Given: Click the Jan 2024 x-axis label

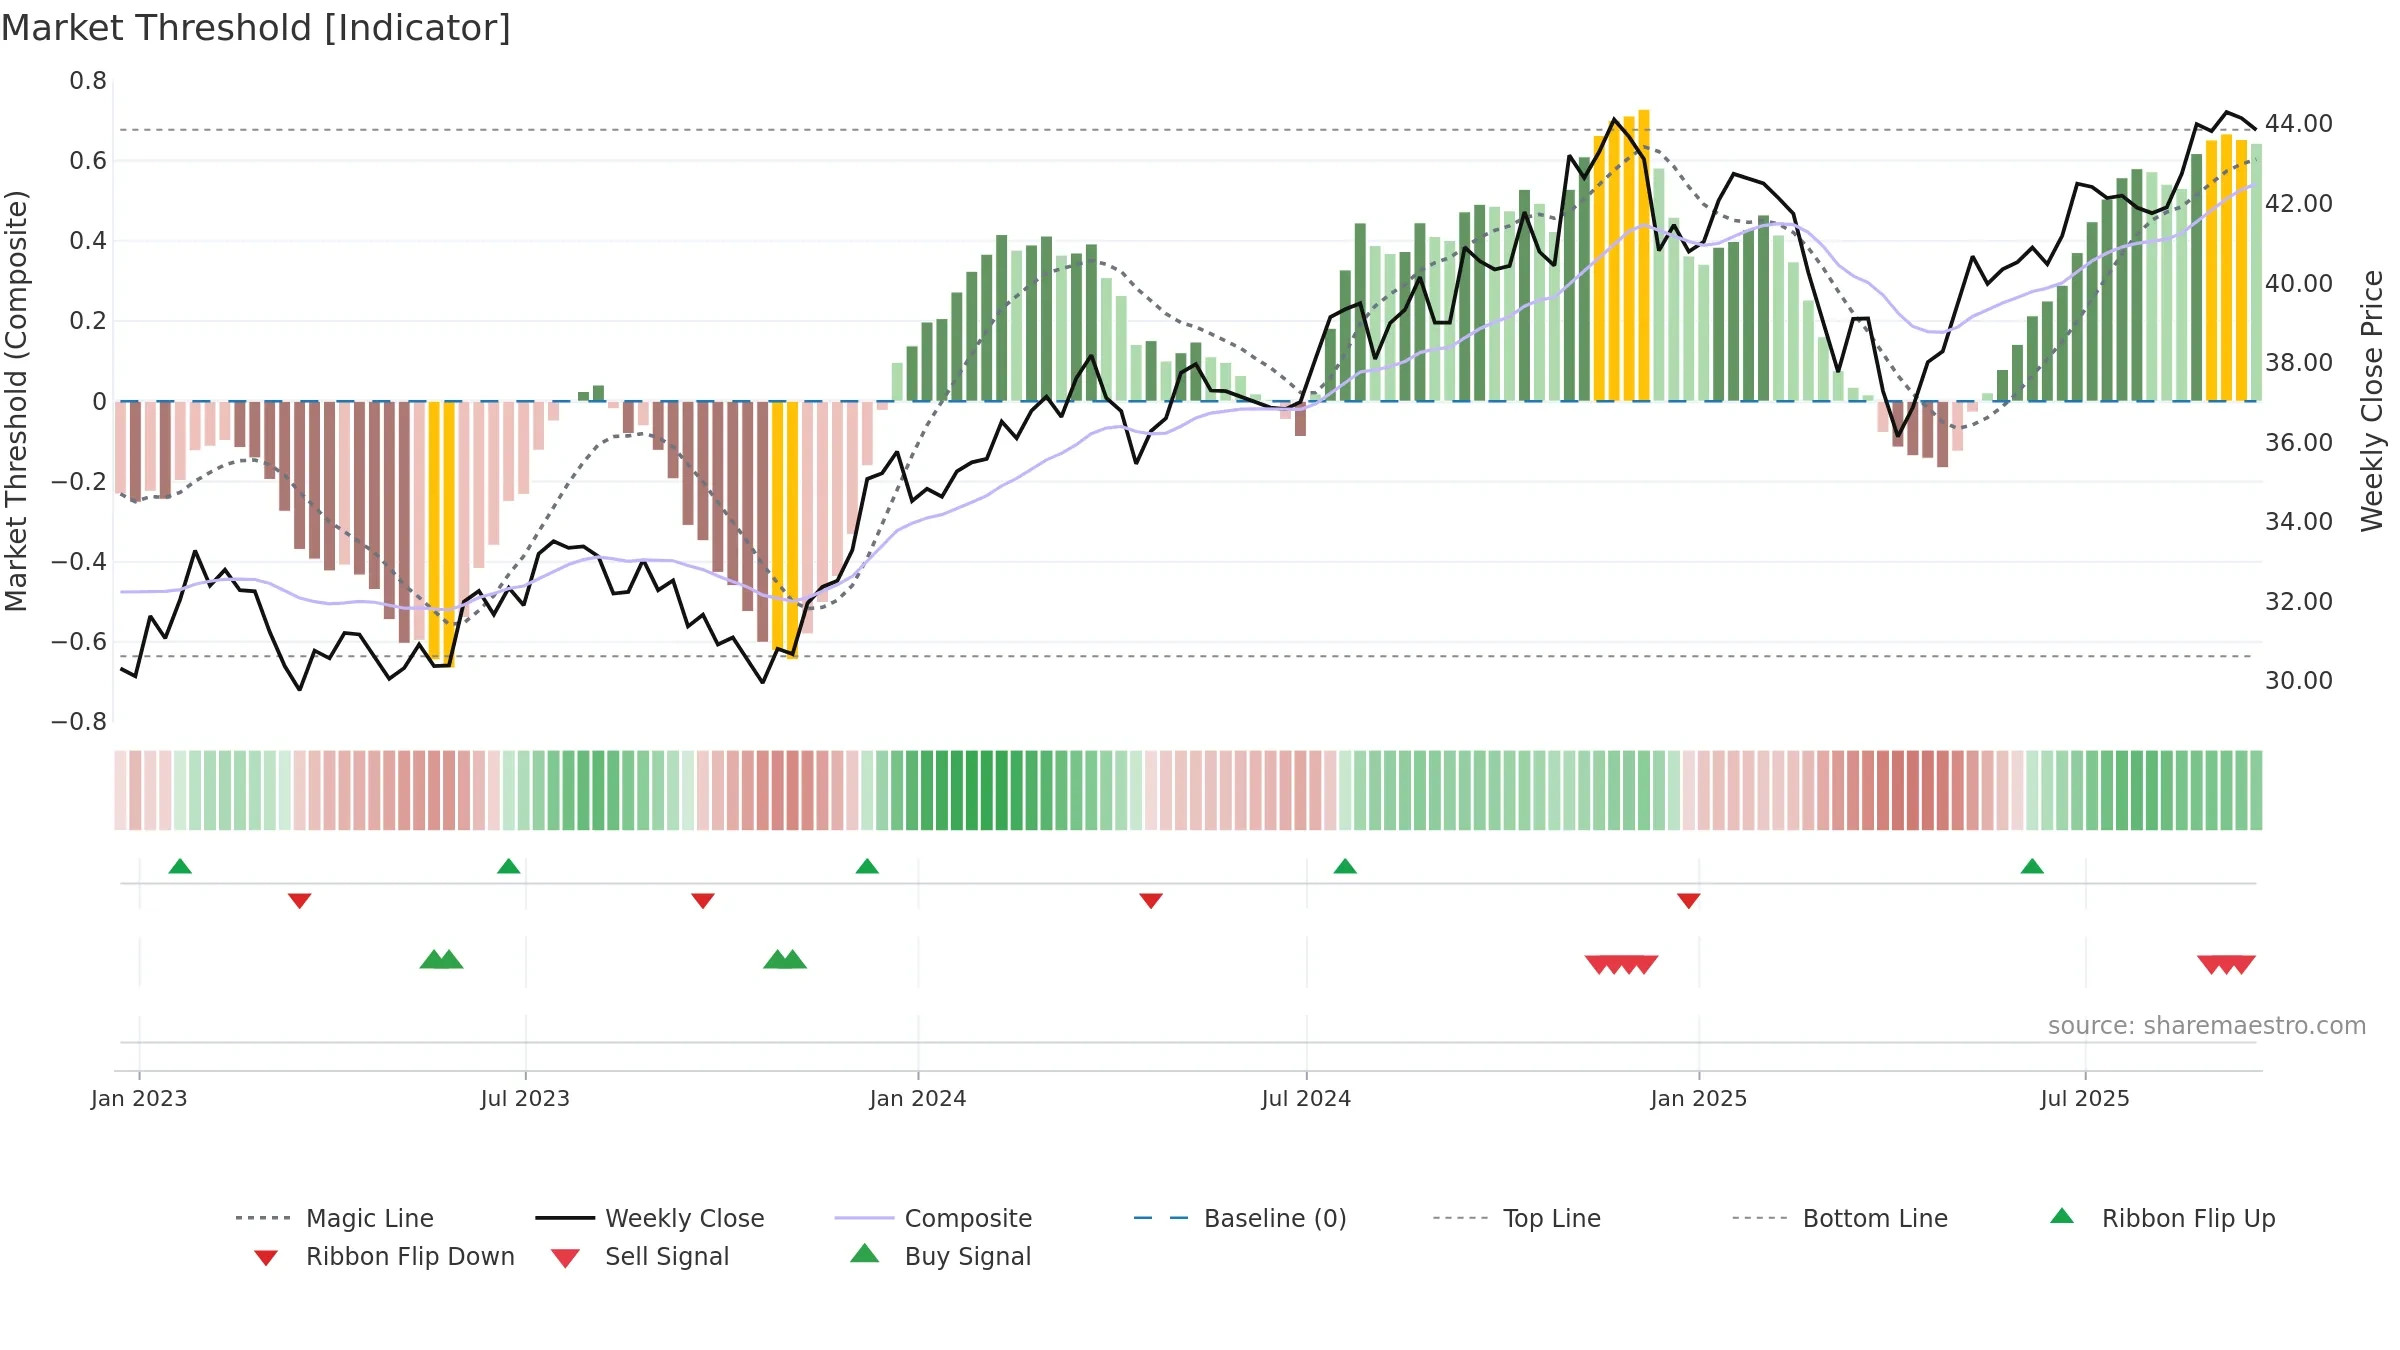Looking at the screenshot, I should [x=918, y=1098].
